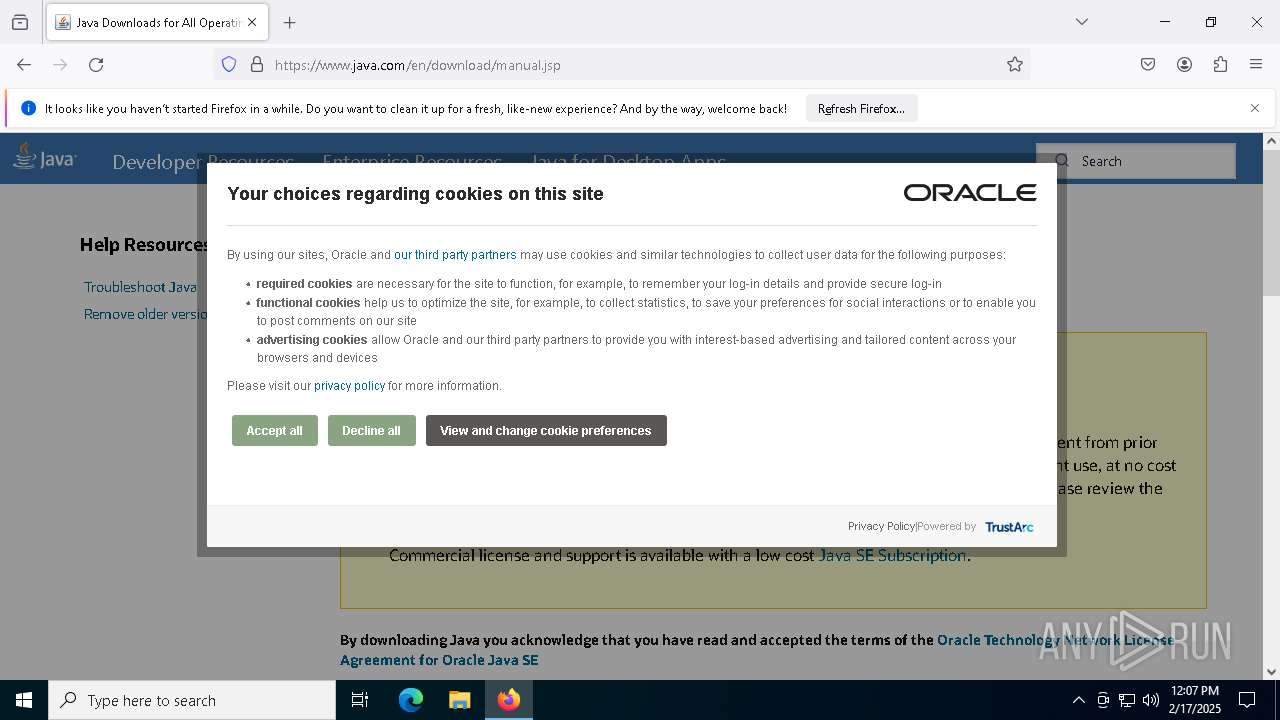This screenshot has width=1280, height=720.
Task: Click the TrustArc logo link
Action: click(1009, 527)
